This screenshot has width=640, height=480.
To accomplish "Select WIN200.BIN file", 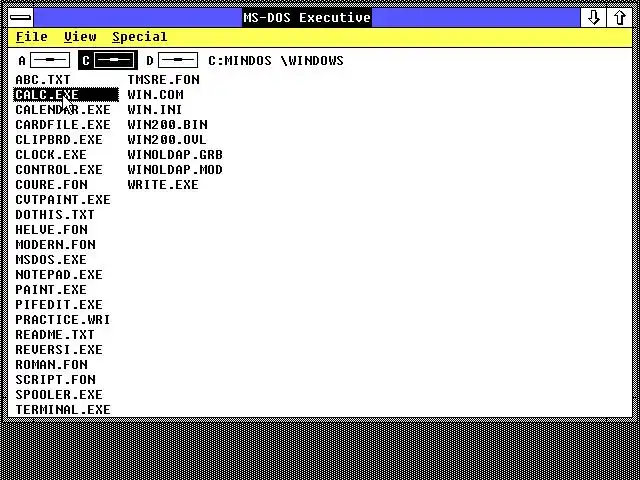I will tap(167, 124).
